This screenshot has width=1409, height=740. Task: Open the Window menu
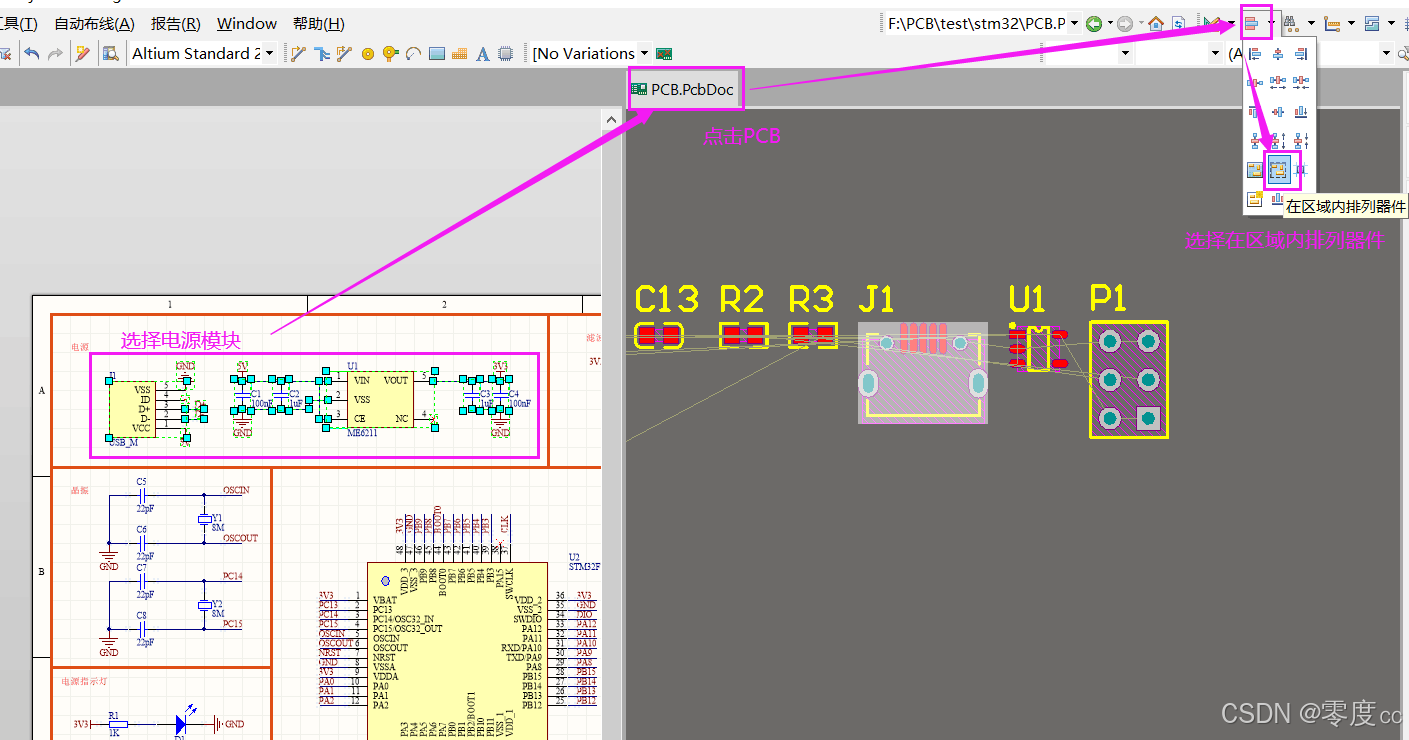click(247, 24)
